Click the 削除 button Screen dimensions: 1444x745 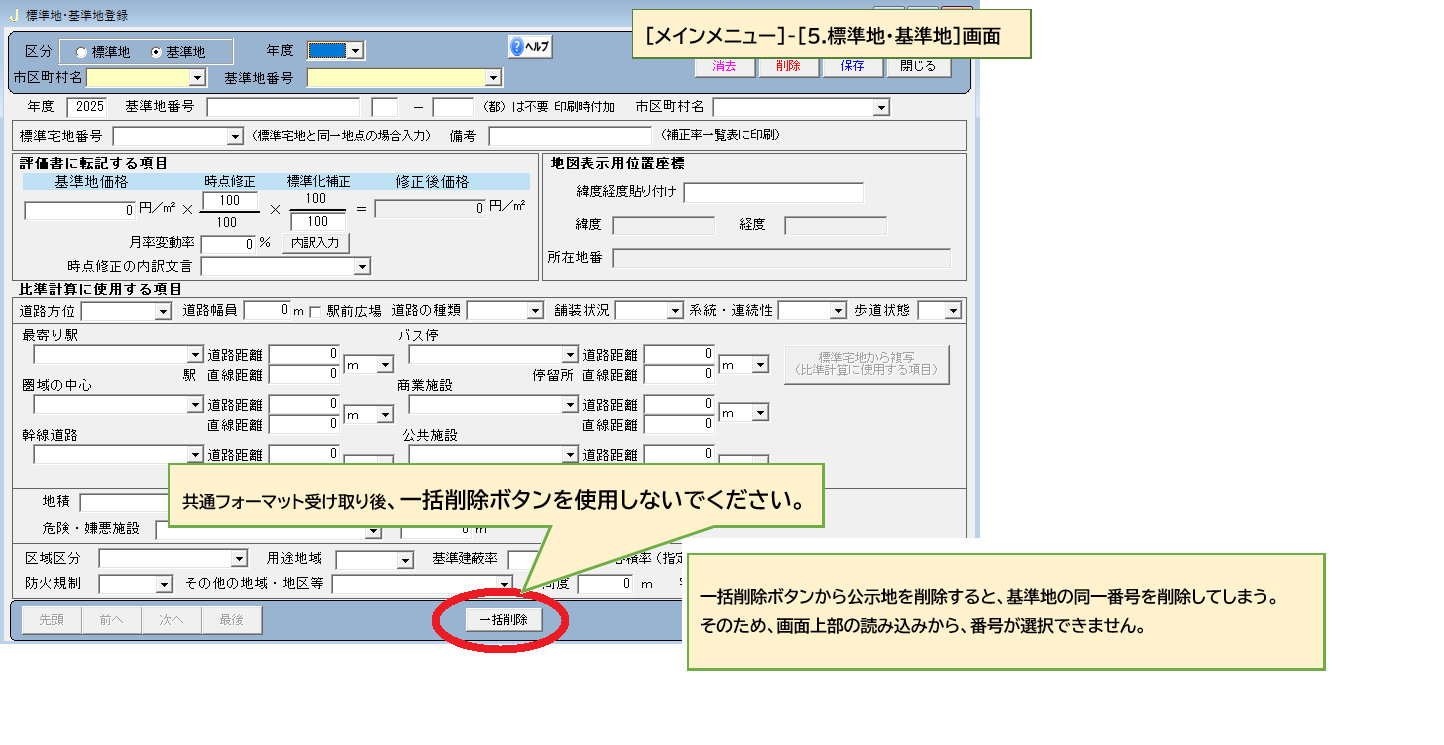pos(786,67)
